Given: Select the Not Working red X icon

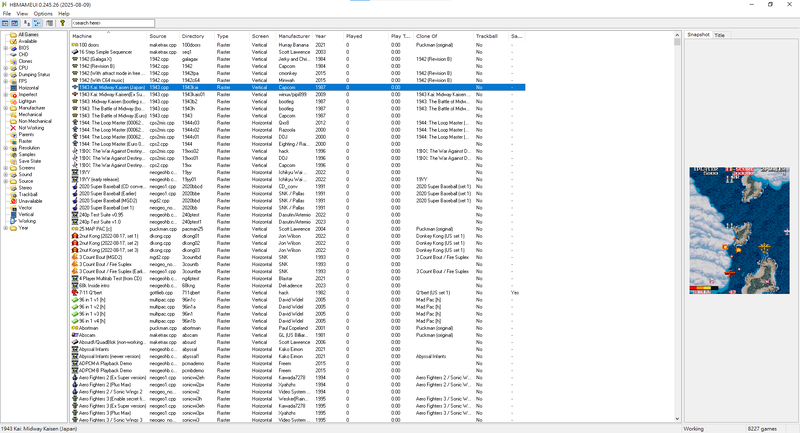Looking at the screenshot, I should click(13, 128).
